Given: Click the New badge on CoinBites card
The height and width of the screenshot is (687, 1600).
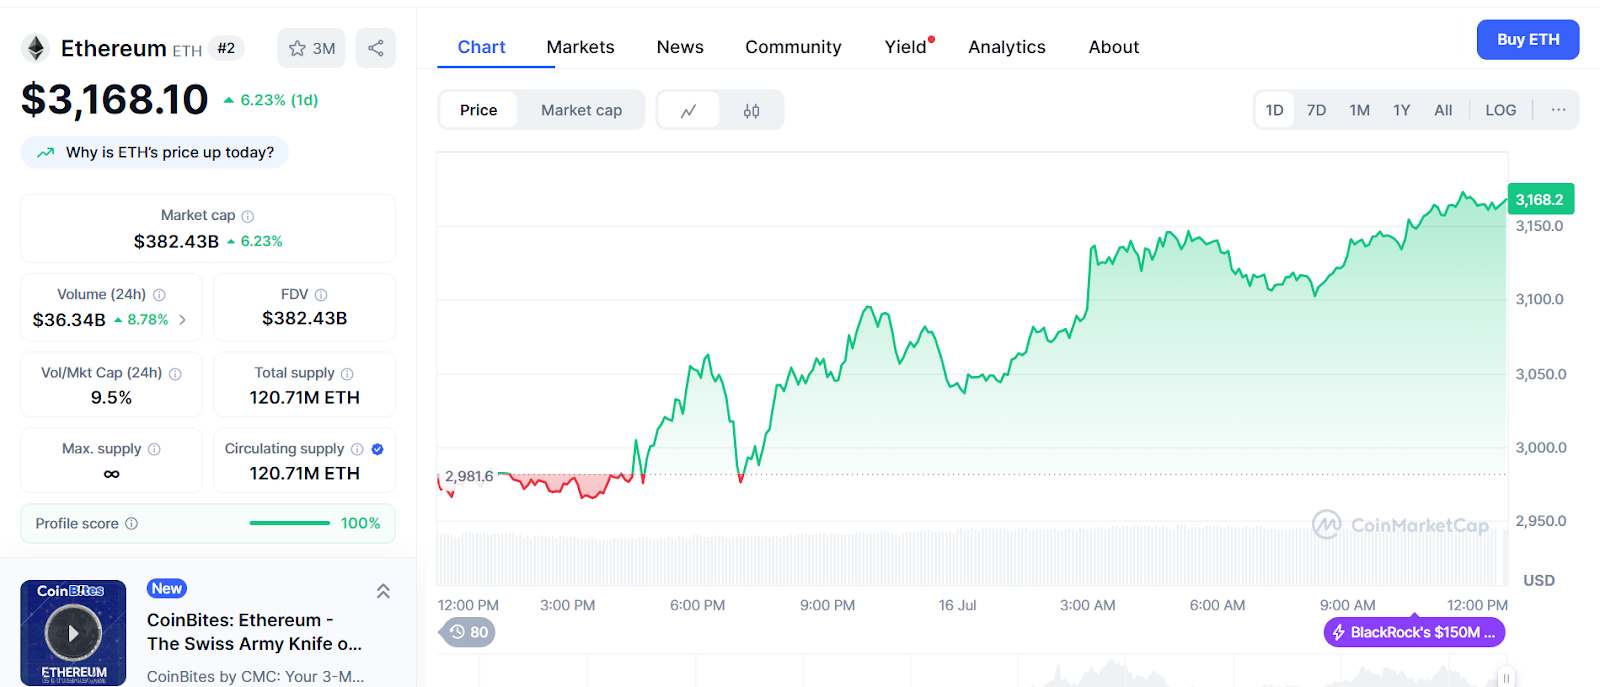Looking at the screenshot, I should 167,589.
